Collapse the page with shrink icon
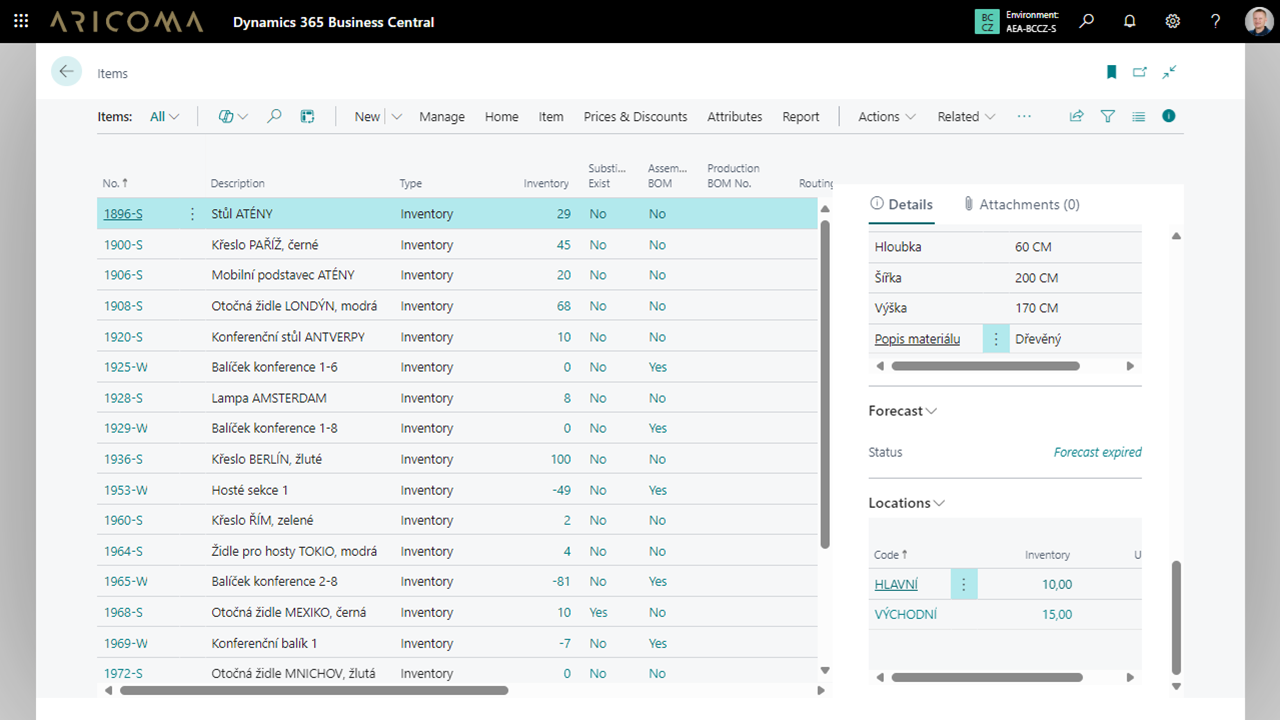Screen dimensions: 1280x720 pos(1169,72)
